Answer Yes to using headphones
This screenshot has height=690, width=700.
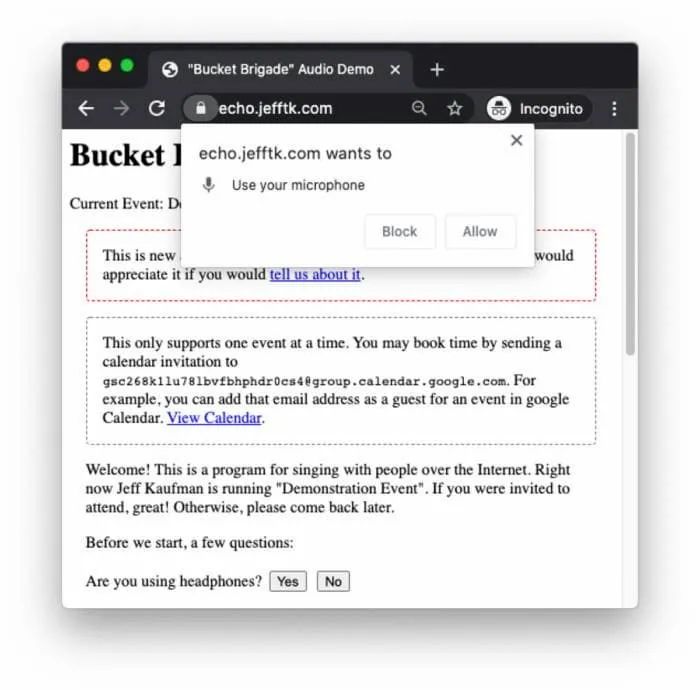coord(288,582)
